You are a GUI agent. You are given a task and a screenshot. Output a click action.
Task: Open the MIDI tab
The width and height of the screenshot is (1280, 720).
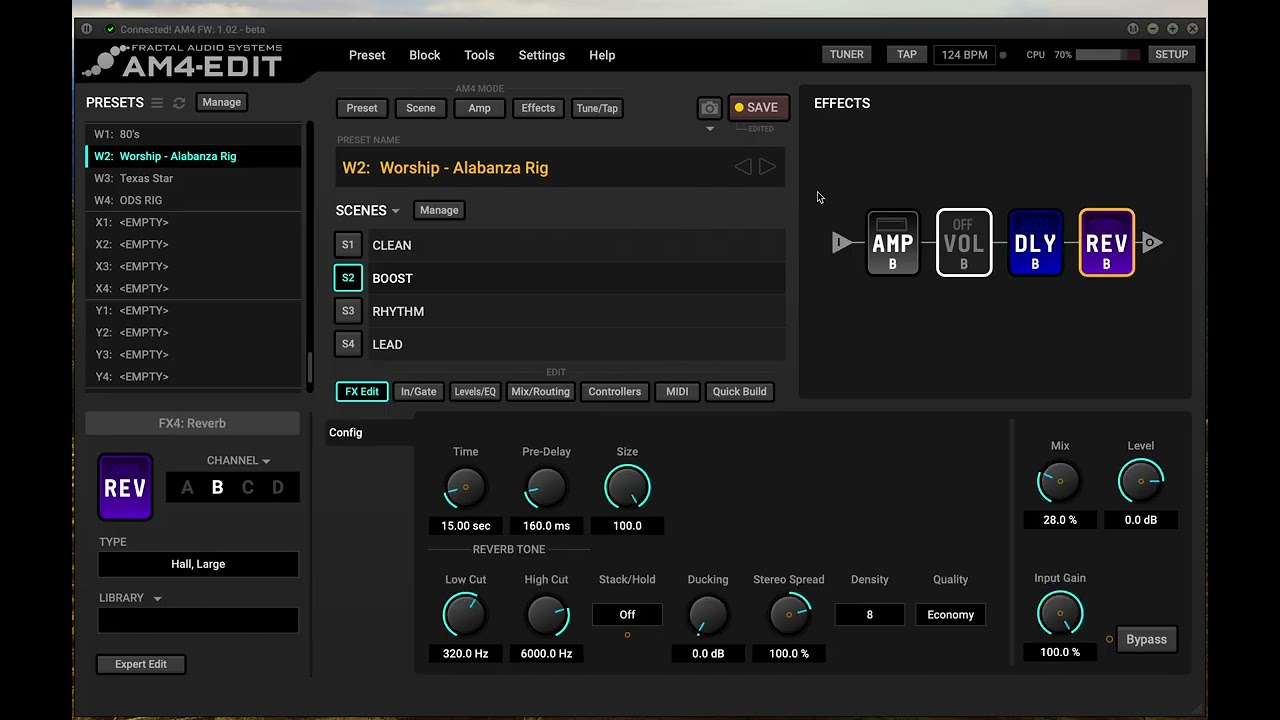677,392
